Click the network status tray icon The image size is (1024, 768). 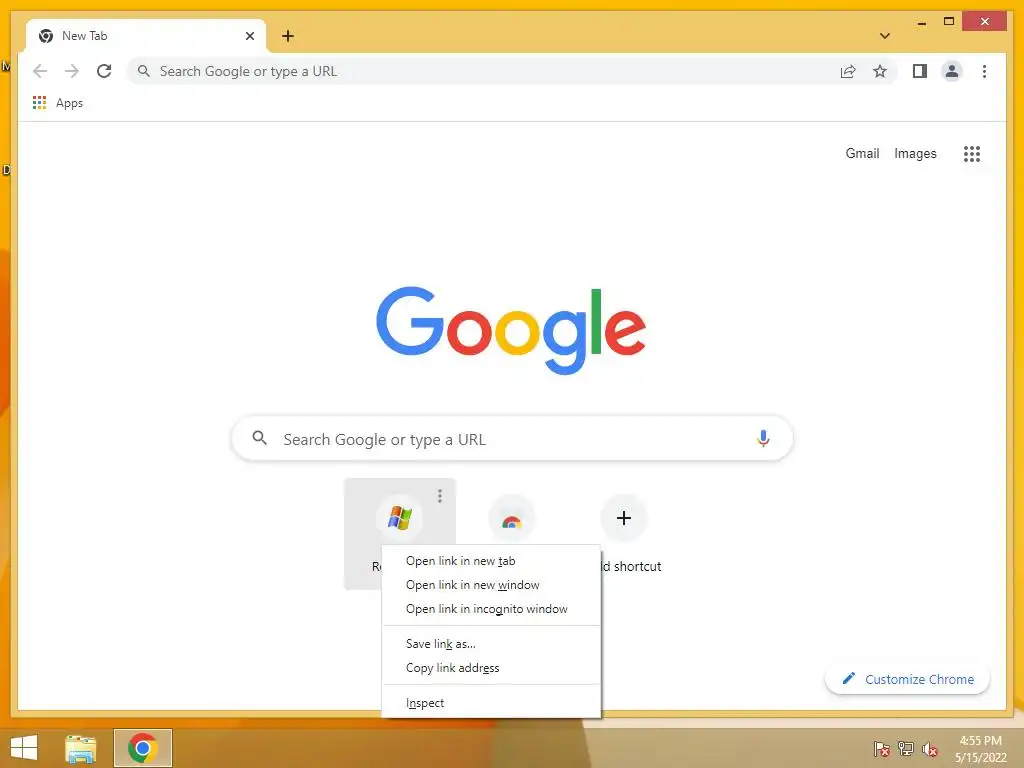coord(905,749)
